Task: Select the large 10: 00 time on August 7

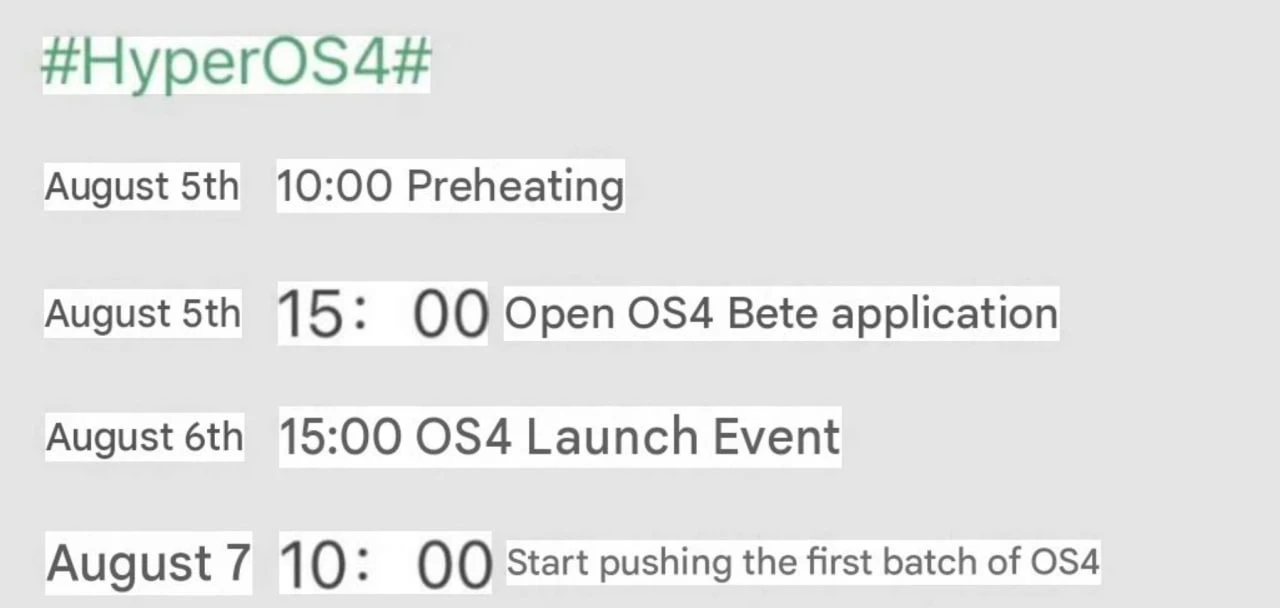Action: pyautogui.click(x=385, y=564)
